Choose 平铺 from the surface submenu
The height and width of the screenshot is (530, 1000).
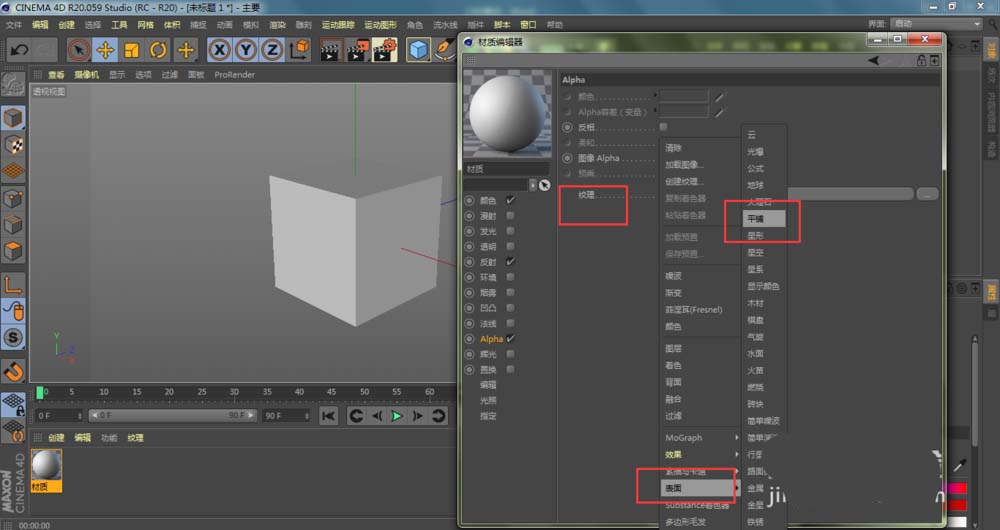click(765, 219)
